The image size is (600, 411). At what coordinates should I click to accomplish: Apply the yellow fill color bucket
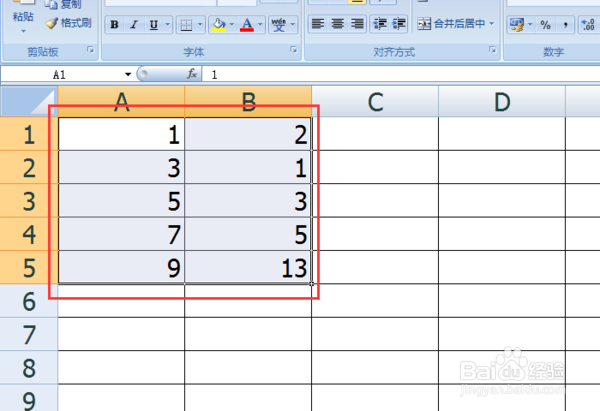click(x=218, y=25)
